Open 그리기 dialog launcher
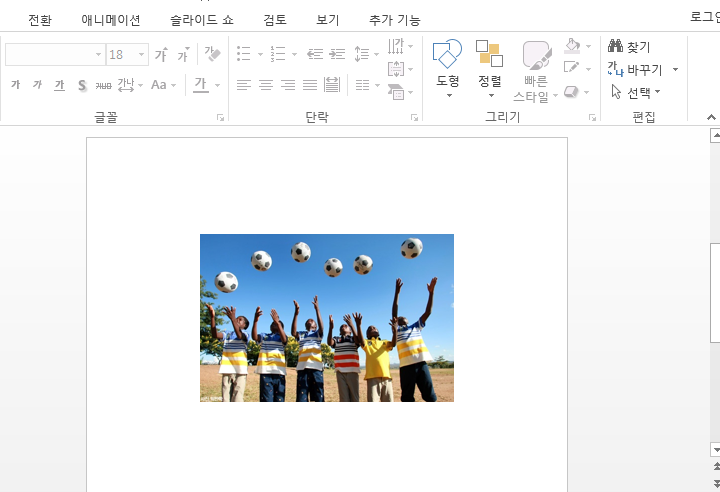The image size is (720, 492). coord(592,118)
